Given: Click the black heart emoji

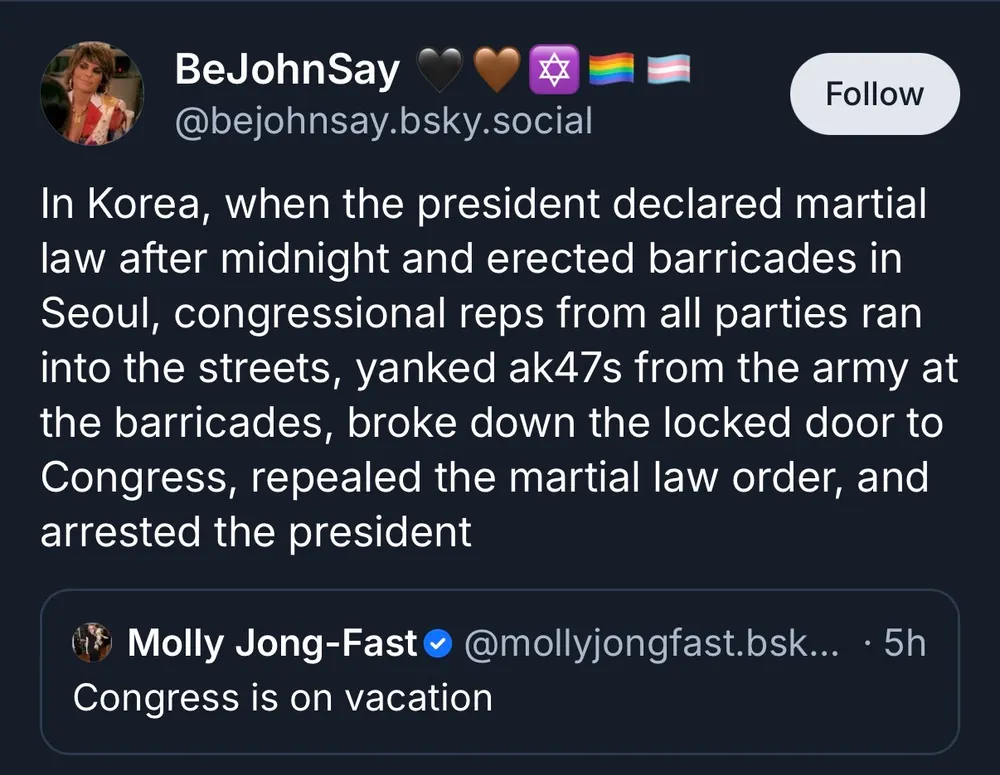Looking at the screenshot, I should pos(438,69).
